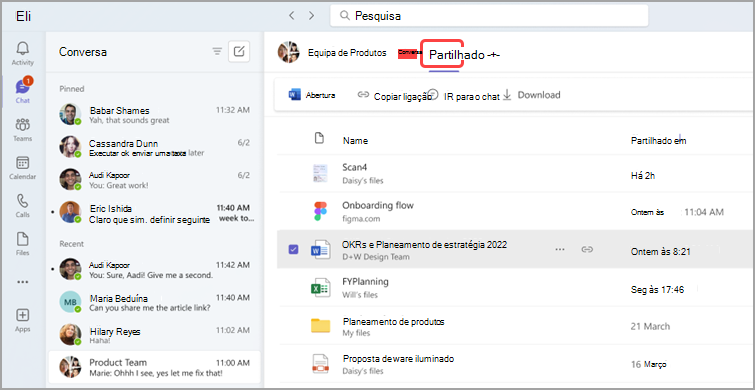
Task: Open the Apps store icon
Action: pos(23,320)
